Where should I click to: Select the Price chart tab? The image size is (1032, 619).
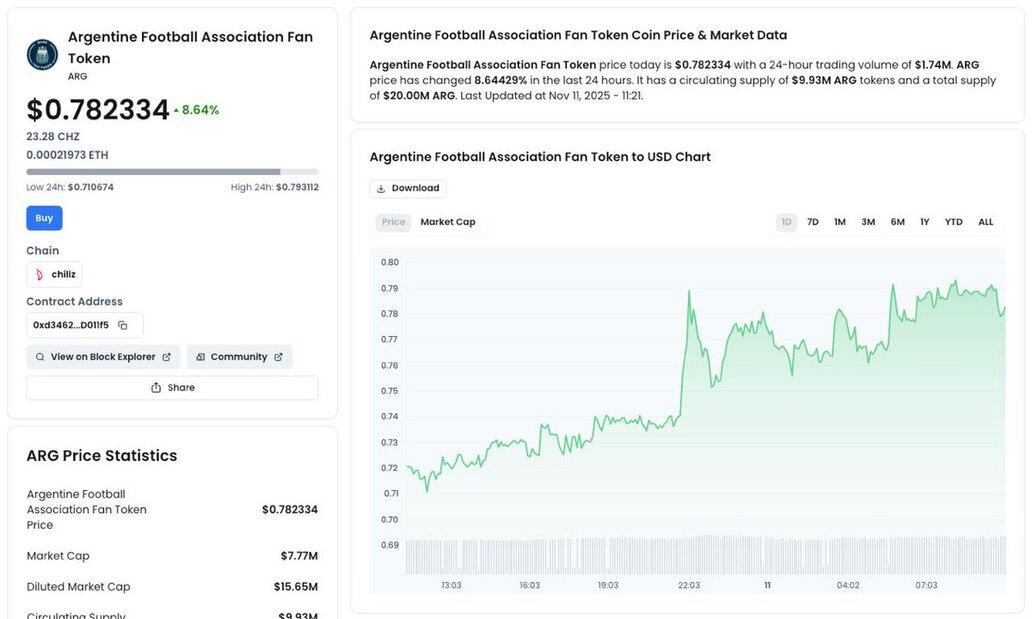pyautogui.click(x=394, y=222)
